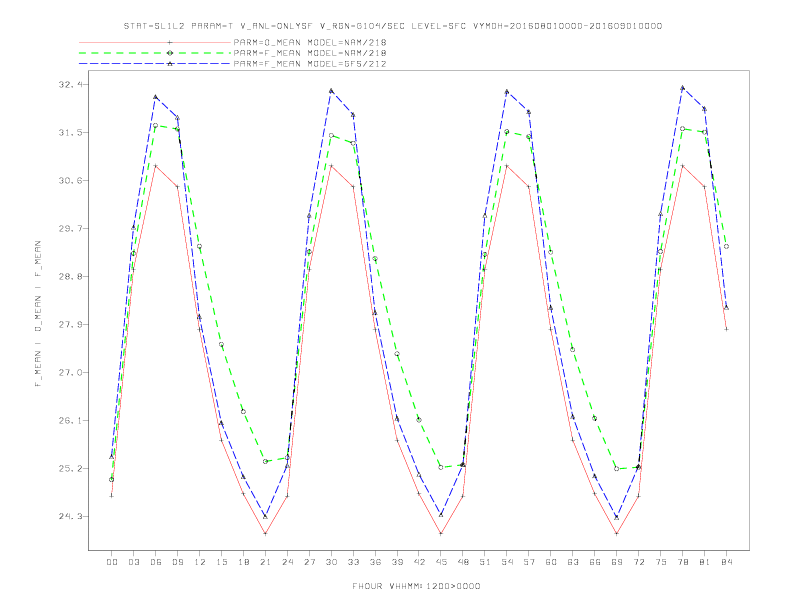Click the circle marker in the green legend line
This screenshot has height=612, width=792.
point(170,53)
